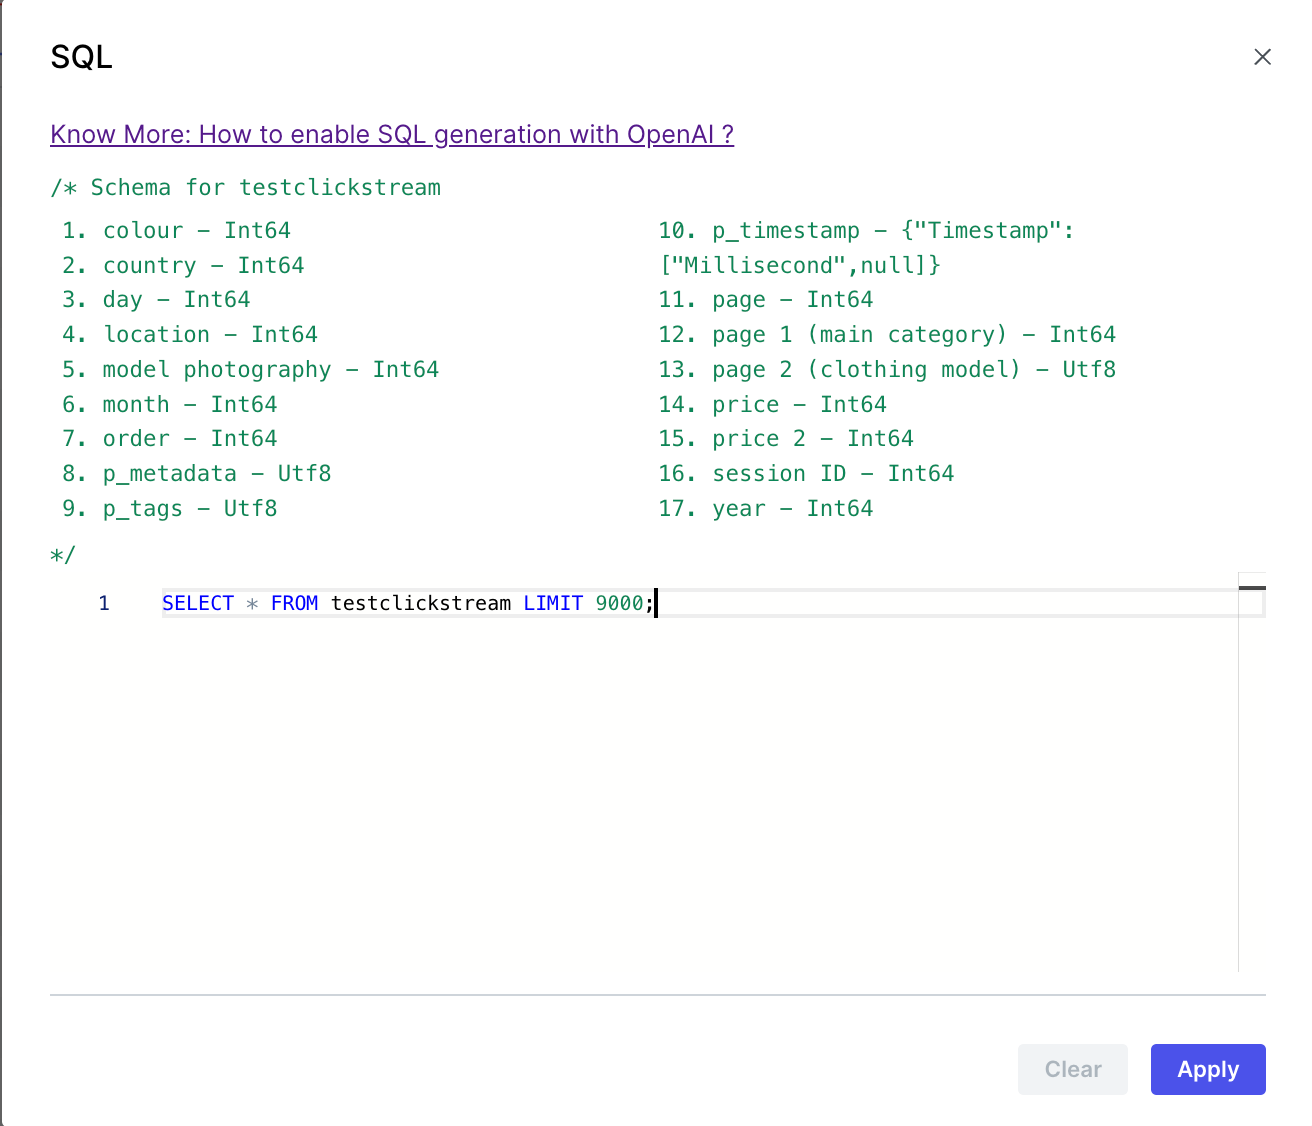Click the LIMIT keyword in query
Screen dimensions: 1312x1126
point(553,603)
